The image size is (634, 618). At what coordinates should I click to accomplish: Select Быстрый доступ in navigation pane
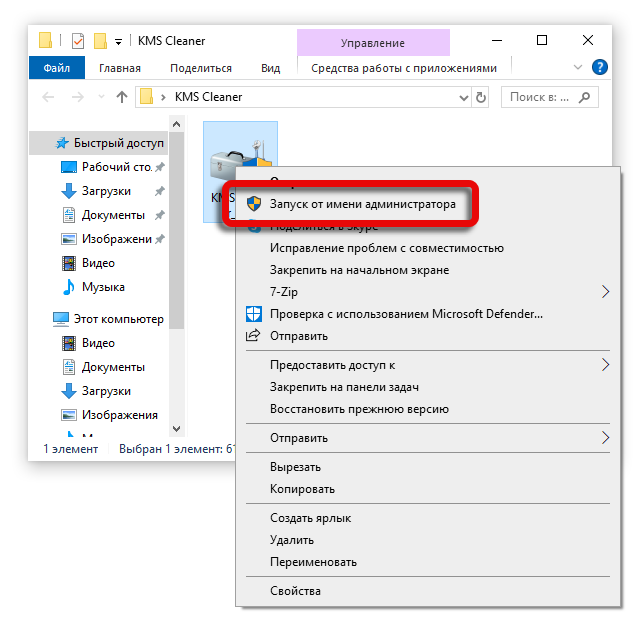pyautogui.click(x=99, y=143)
